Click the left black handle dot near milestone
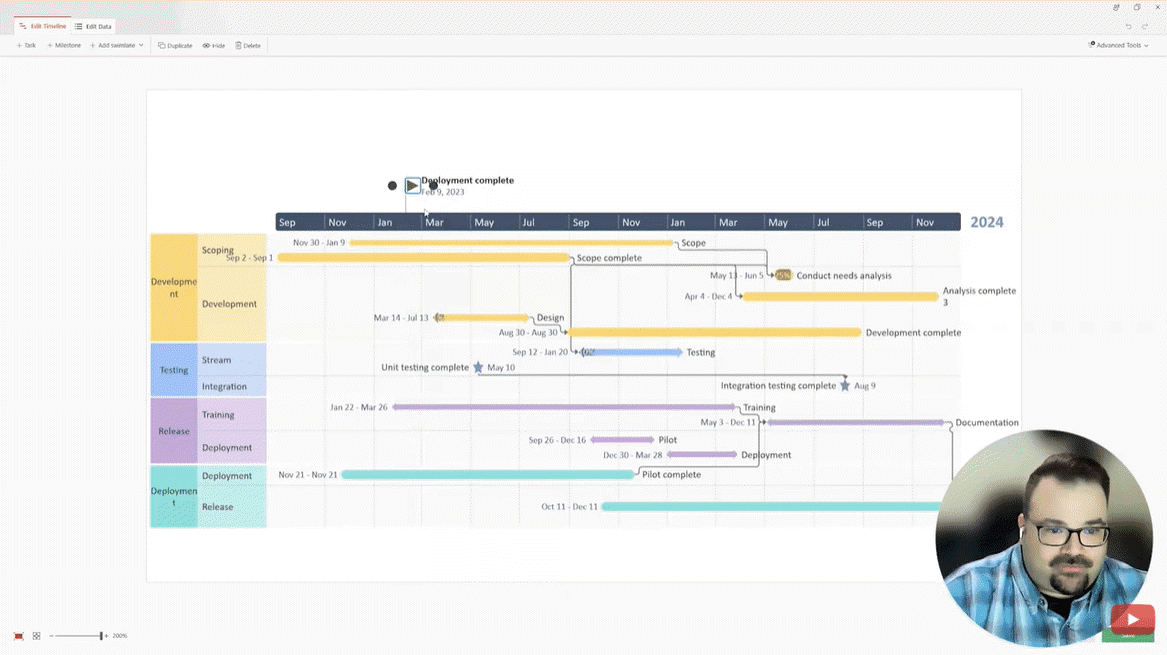1167x655 pixels. [392, 185]
